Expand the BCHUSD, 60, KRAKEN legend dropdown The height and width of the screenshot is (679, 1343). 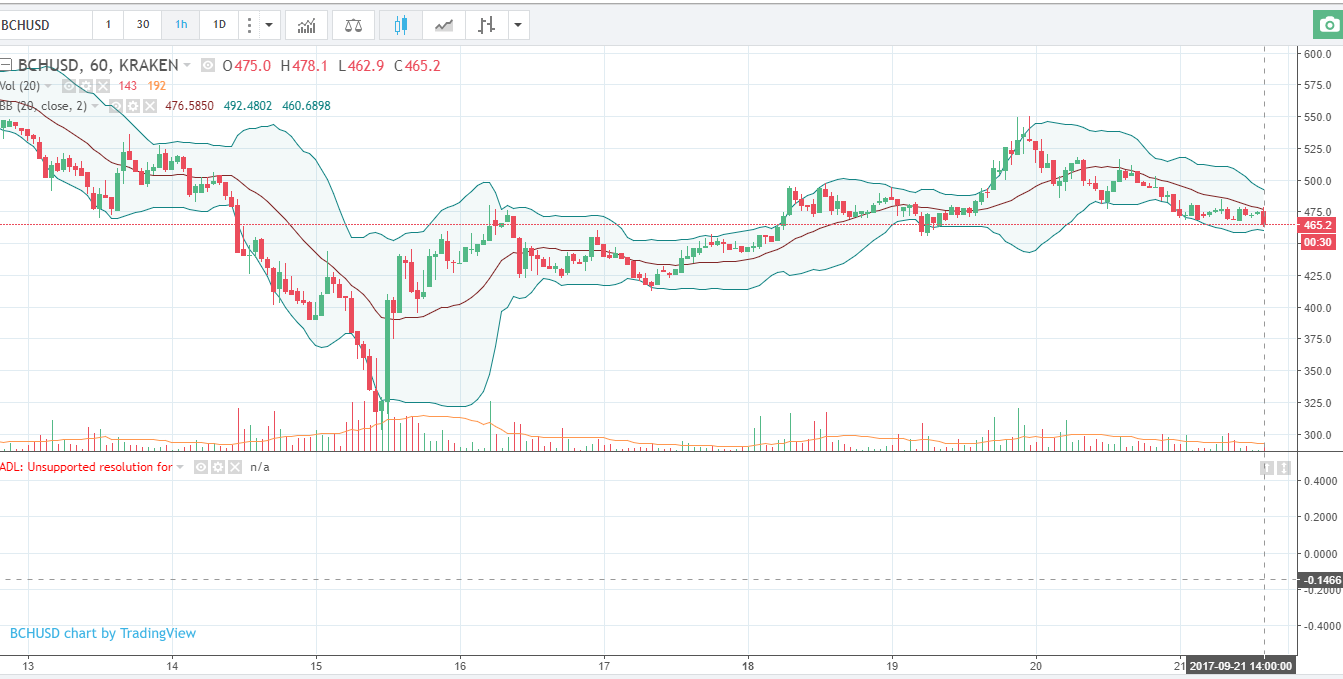(x=187, y=66)
